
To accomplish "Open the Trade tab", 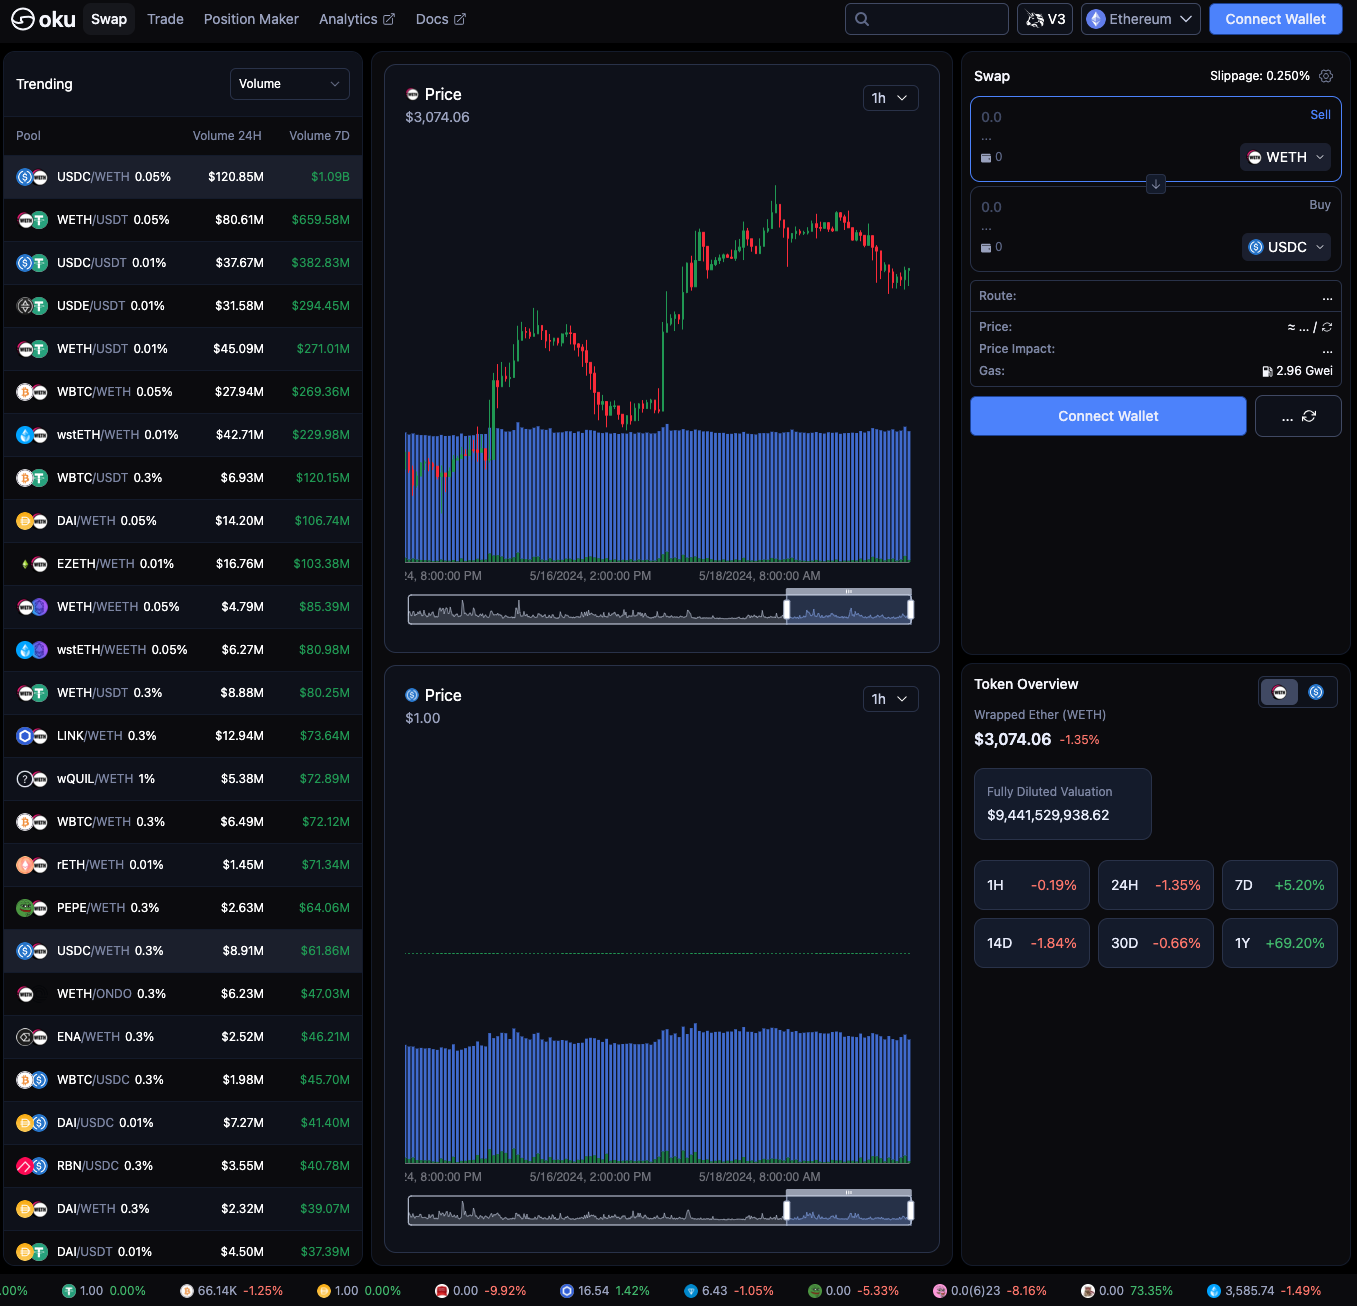I will tap(165, 19).
